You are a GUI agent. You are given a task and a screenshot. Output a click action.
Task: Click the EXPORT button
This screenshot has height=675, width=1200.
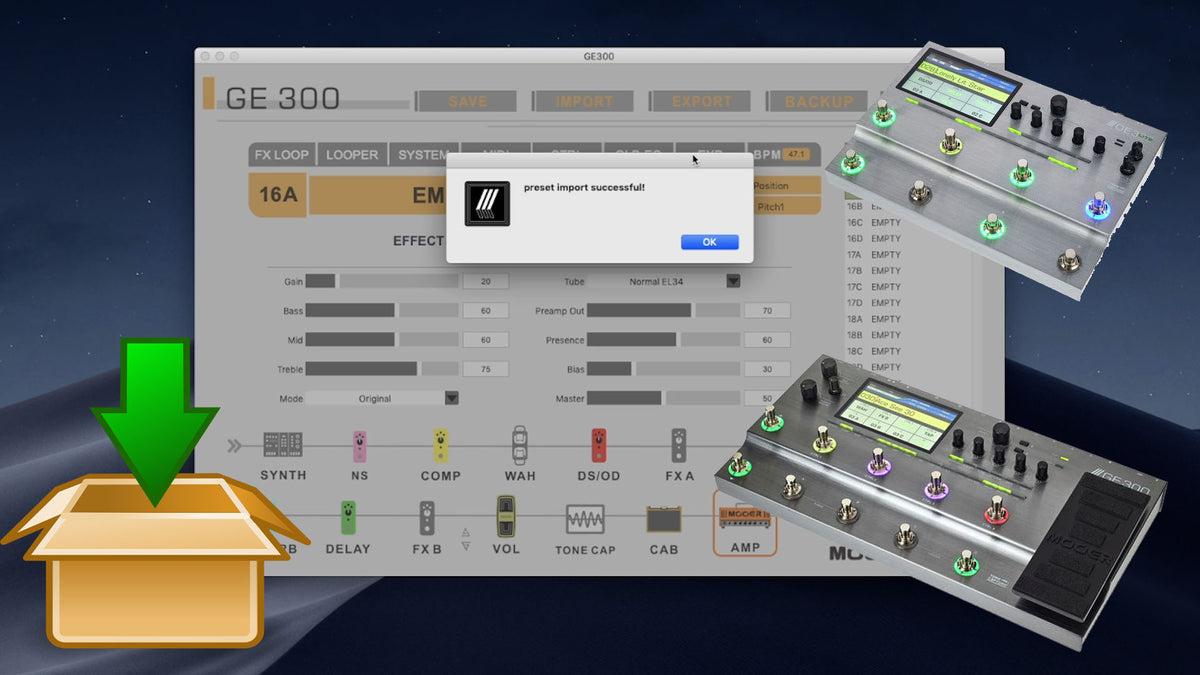[x=702, y=101]
